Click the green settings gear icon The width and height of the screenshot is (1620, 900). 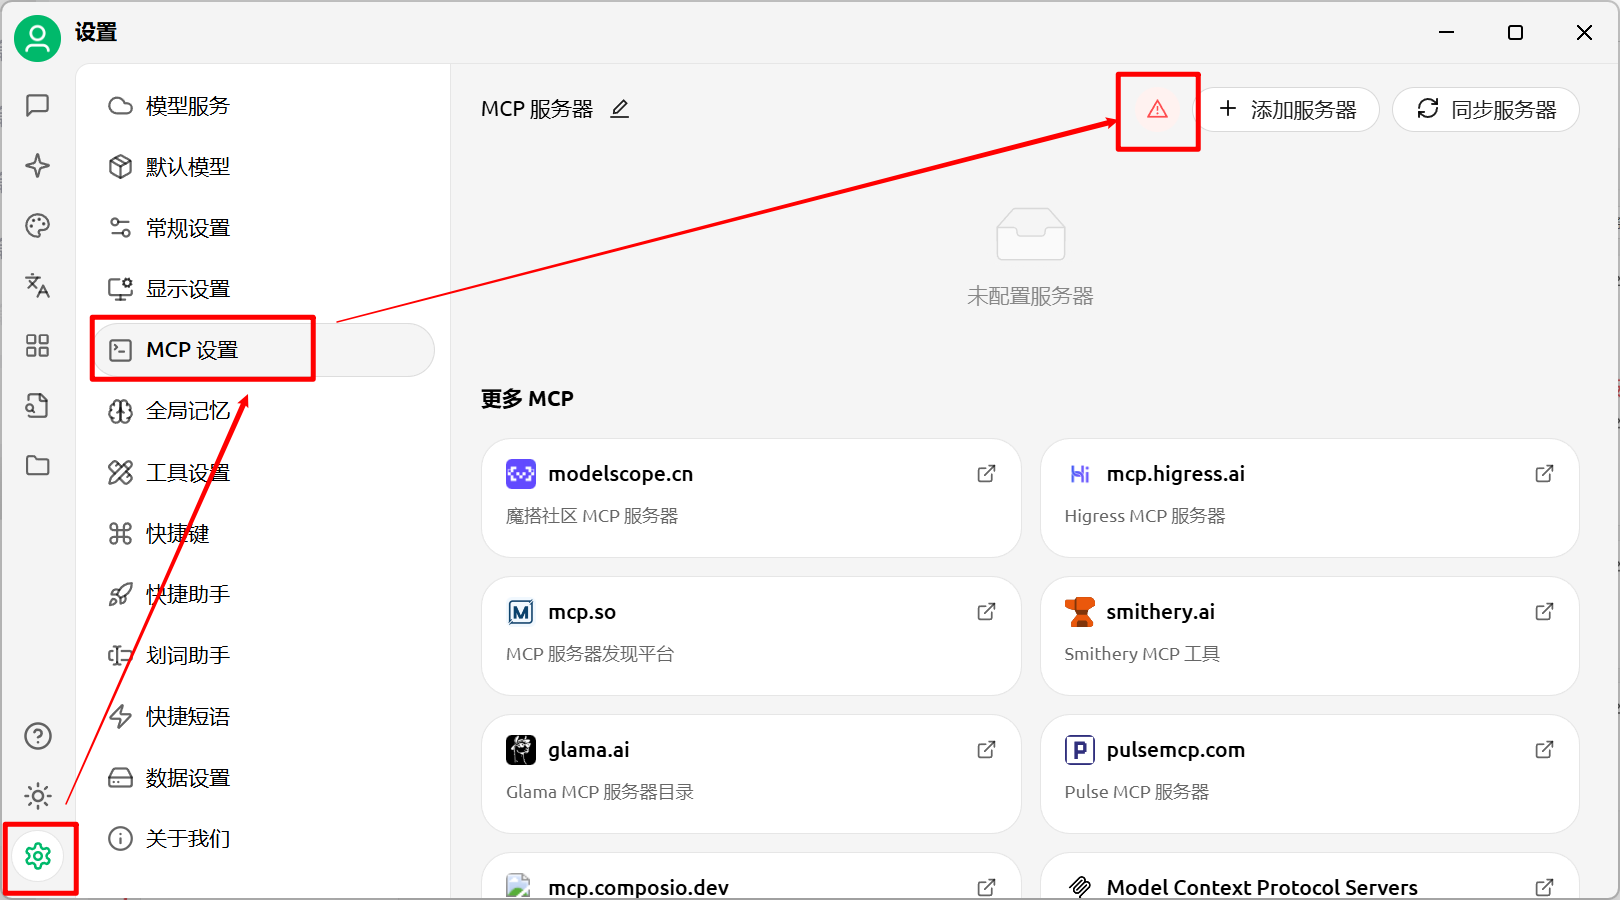pyautogui.click(x=38, y=856)
